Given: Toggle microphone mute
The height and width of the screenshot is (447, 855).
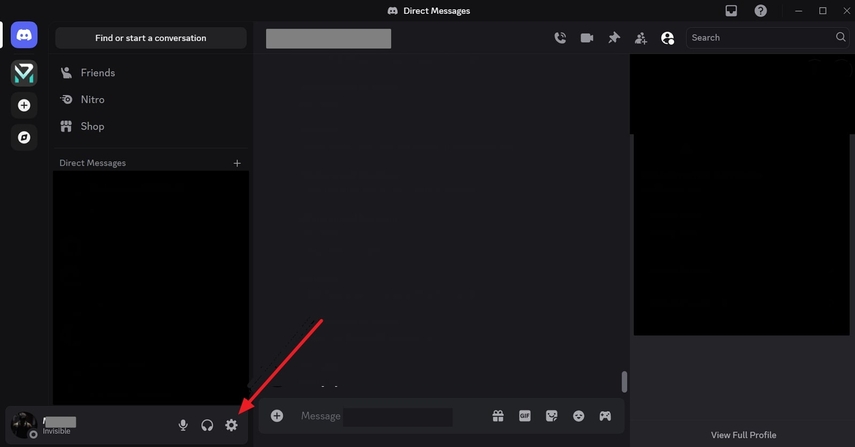Looking at the screenshot, I should [x=183, y=425].
